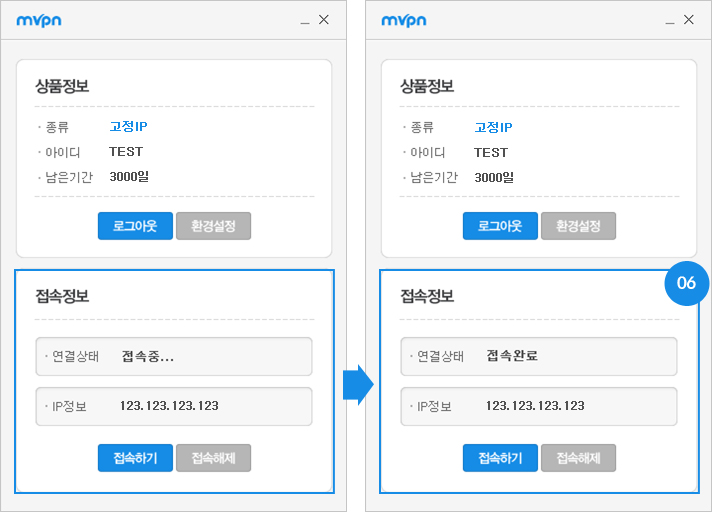Viewport: 712px width, 512px height.
Task: Click the blue 06 step badge
Action: (x=686, y=283)
